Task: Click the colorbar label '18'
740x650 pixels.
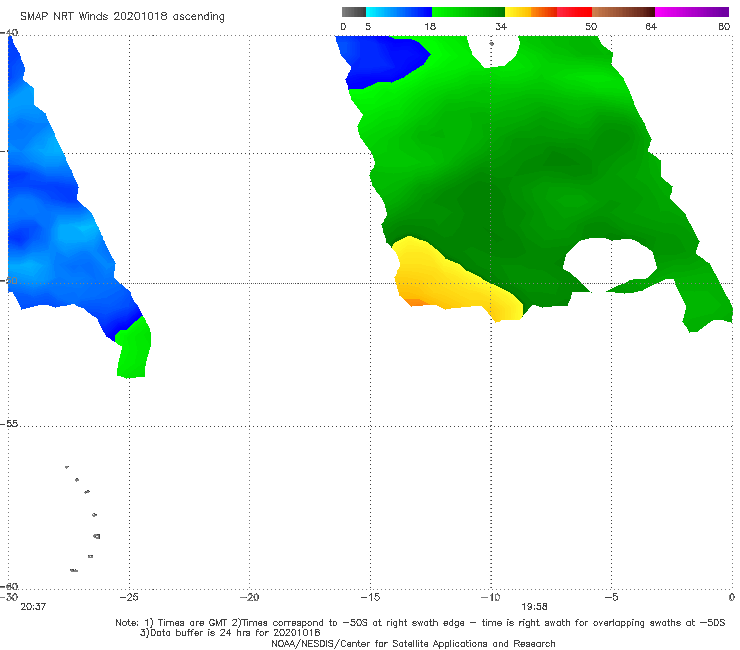Action: pyautogui.click(x=430, y=26)
